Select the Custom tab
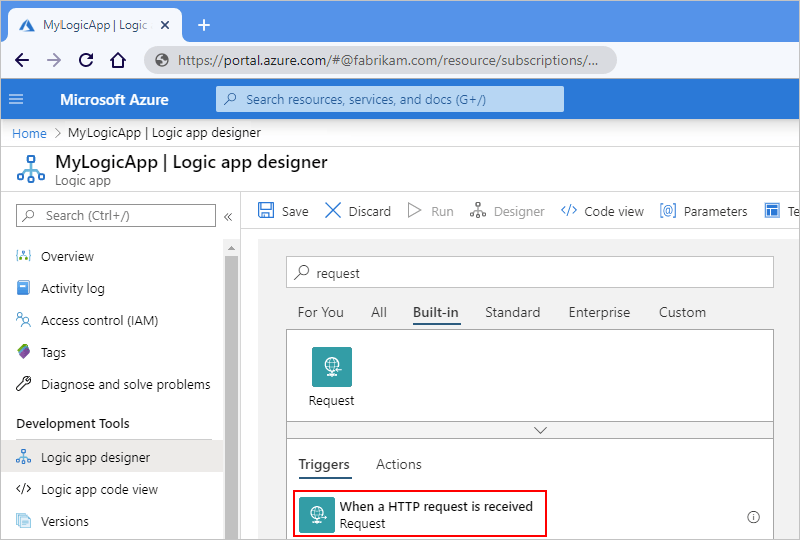800x540 pixels. [x=682, y=312]
